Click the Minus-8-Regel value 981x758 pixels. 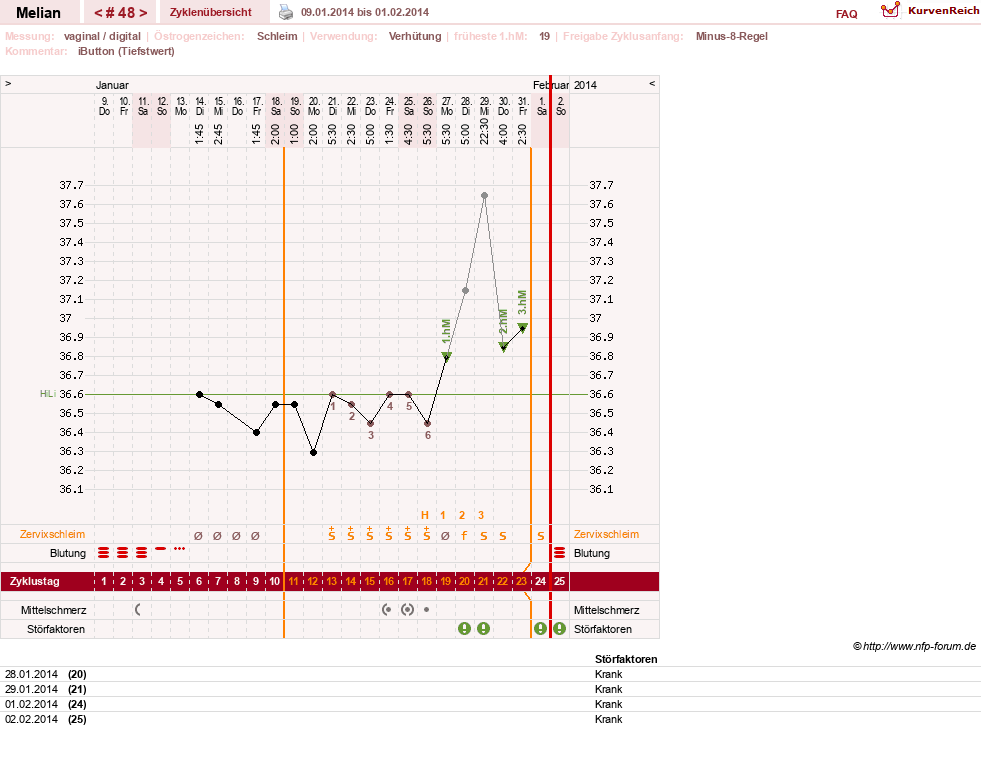pyautogui.click(x=731, y=36)
